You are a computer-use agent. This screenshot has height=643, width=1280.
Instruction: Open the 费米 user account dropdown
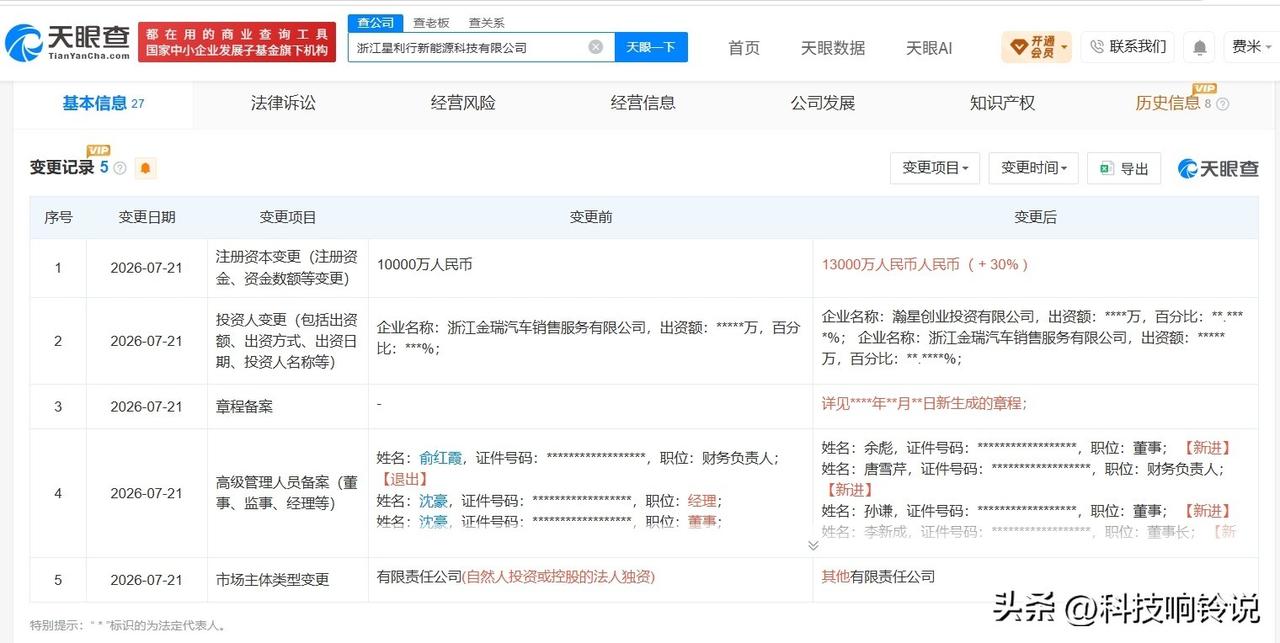click(1252, 46)
